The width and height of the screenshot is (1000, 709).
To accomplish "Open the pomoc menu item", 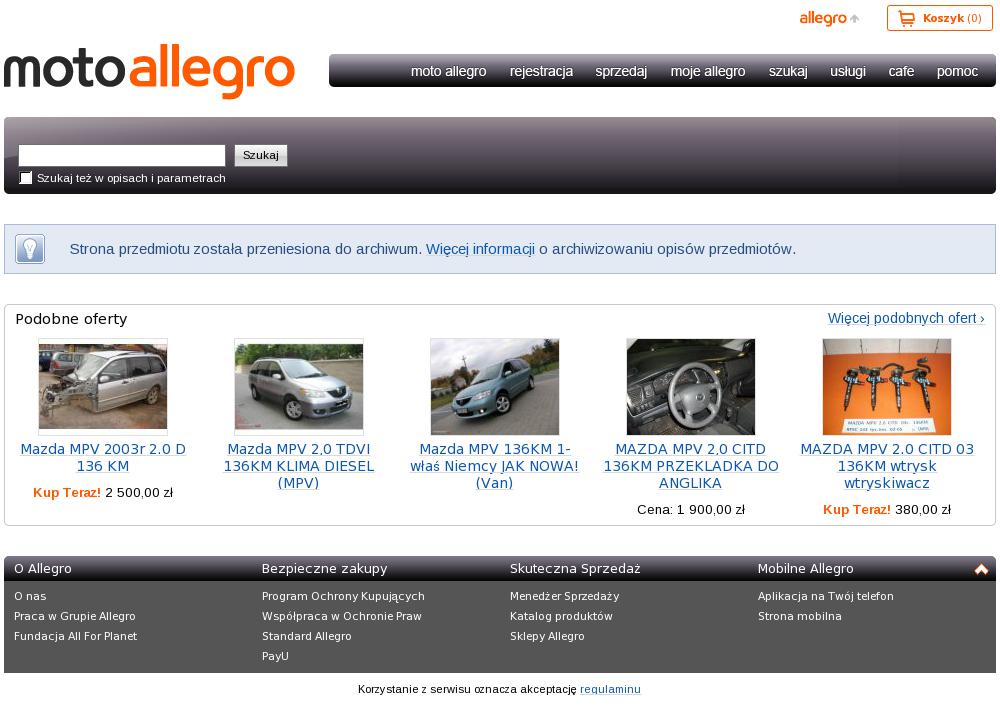I will tap(957, 71).
